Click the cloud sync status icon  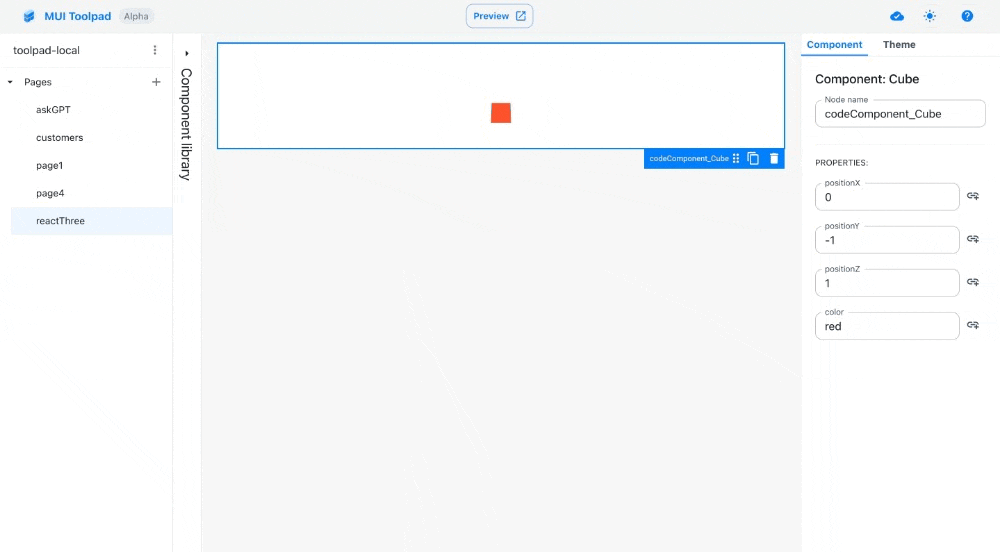pos(897,16)
